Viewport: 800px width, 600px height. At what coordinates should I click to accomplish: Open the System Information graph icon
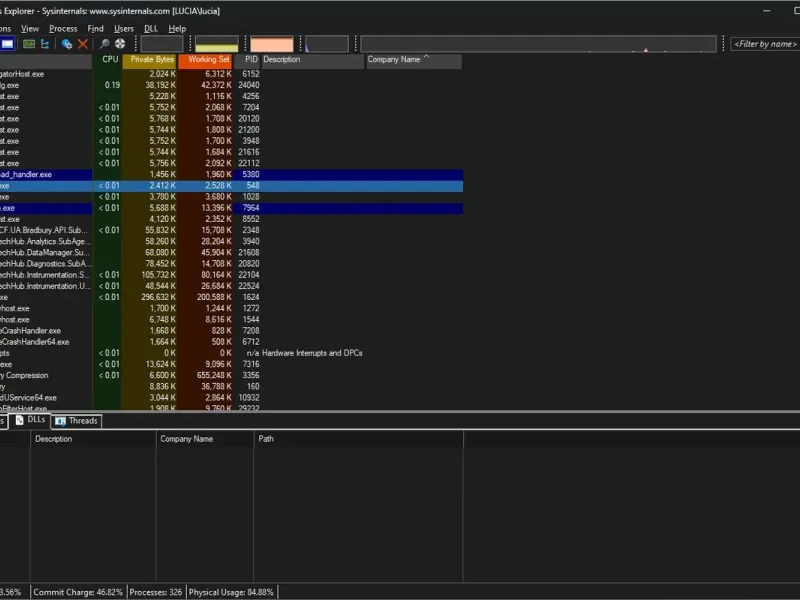(x=29, y=44)
